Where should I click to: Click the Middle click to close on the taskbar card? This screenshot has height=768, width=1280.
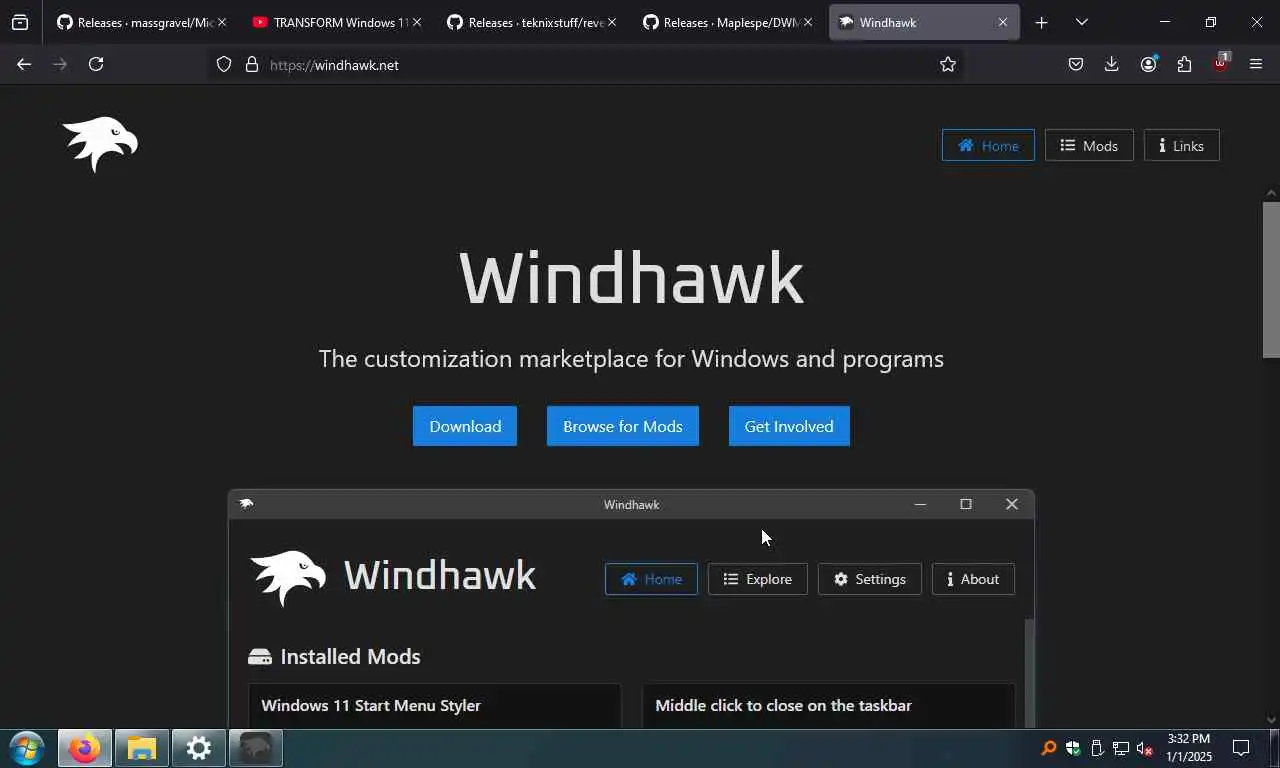point(828,705)
